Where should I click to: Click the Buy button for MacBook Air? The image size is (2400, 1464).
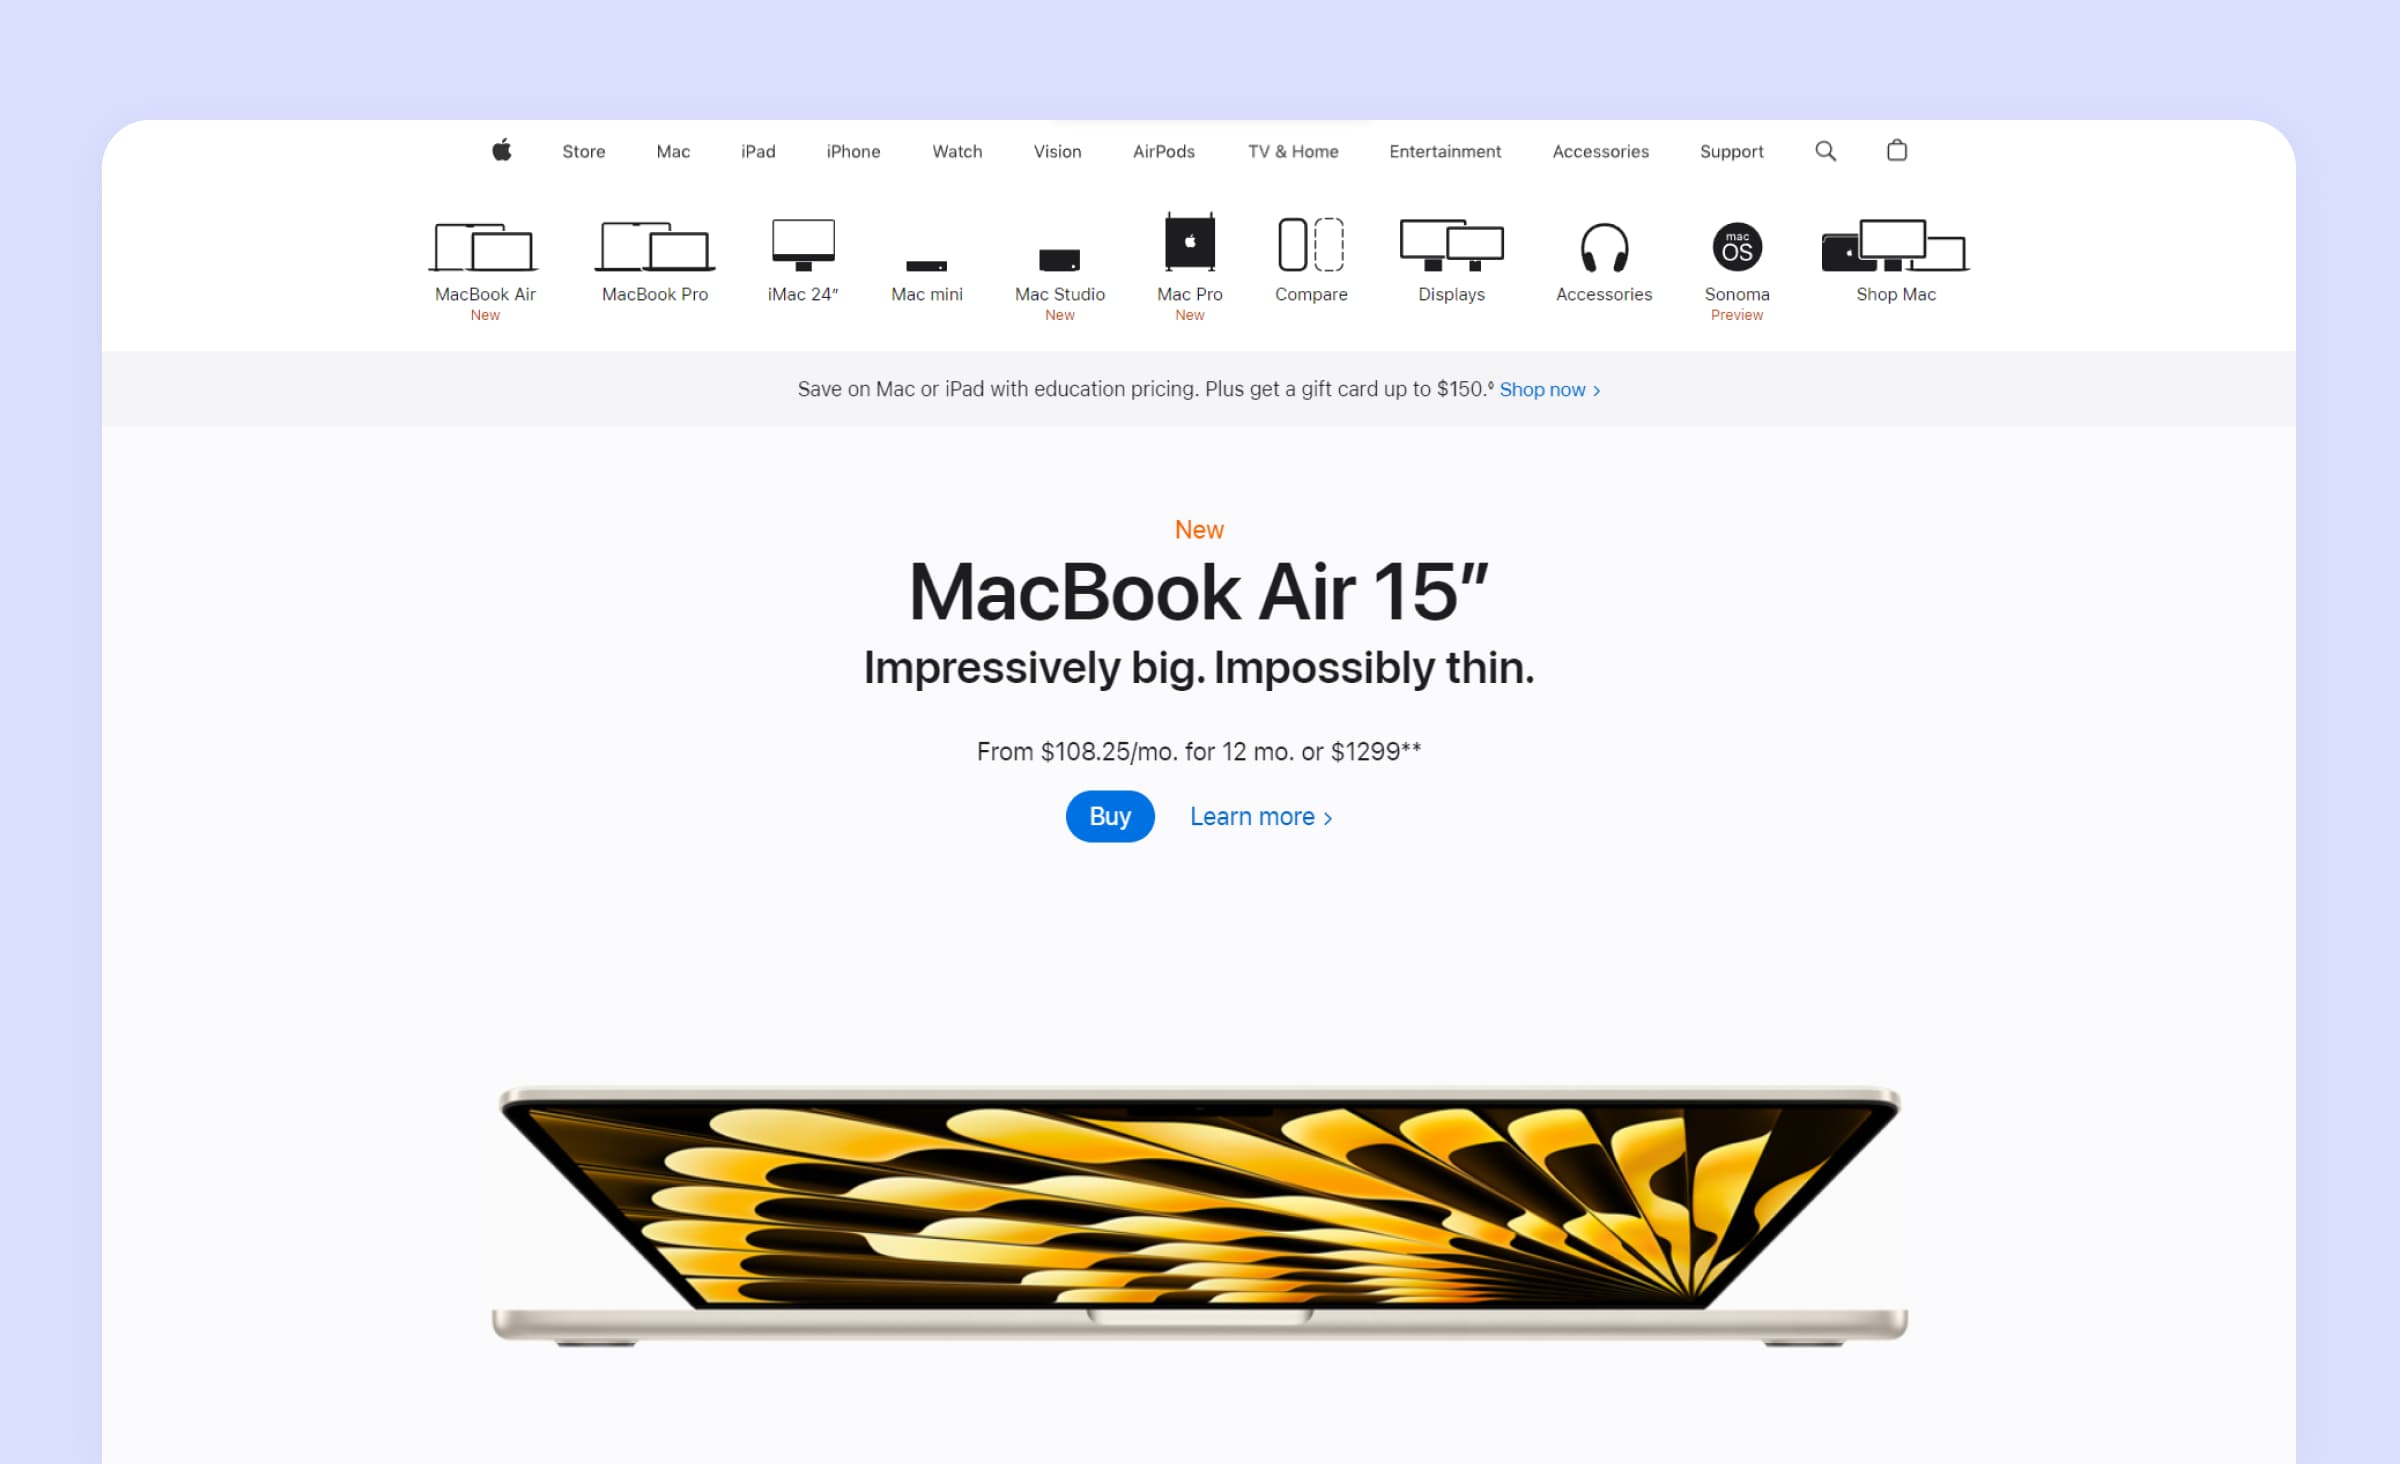1111,816
